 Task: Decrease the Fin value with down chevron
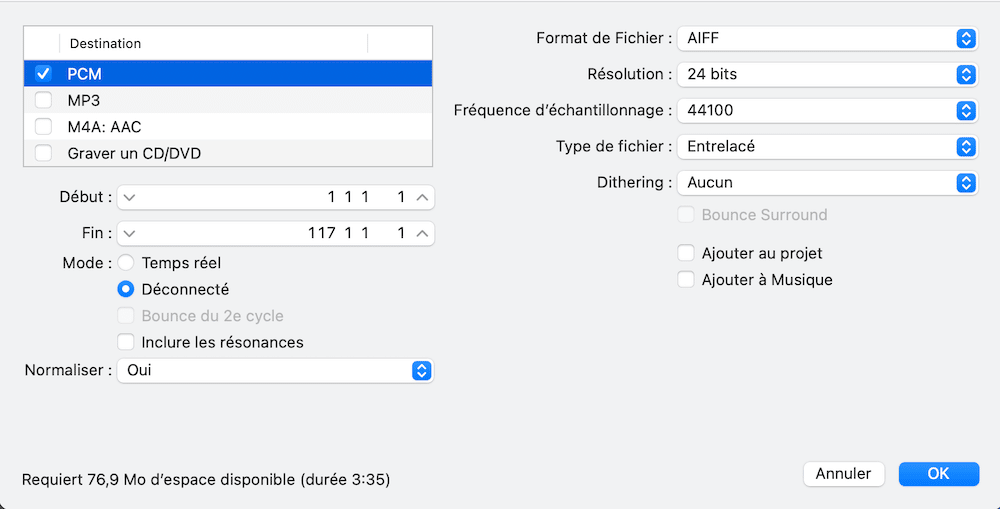[x=129, y=233]
